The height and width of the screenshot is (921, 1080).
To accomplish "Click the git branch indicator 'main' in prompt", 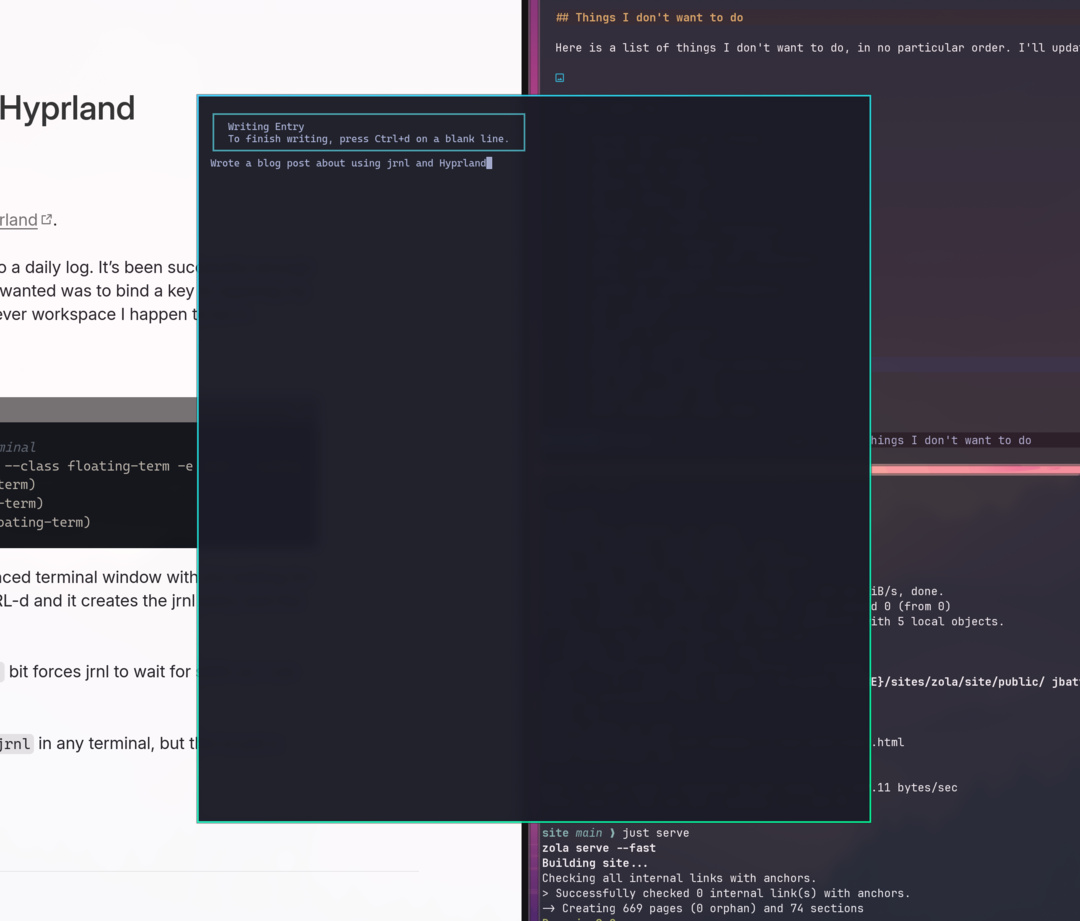I will coord(588,832).
